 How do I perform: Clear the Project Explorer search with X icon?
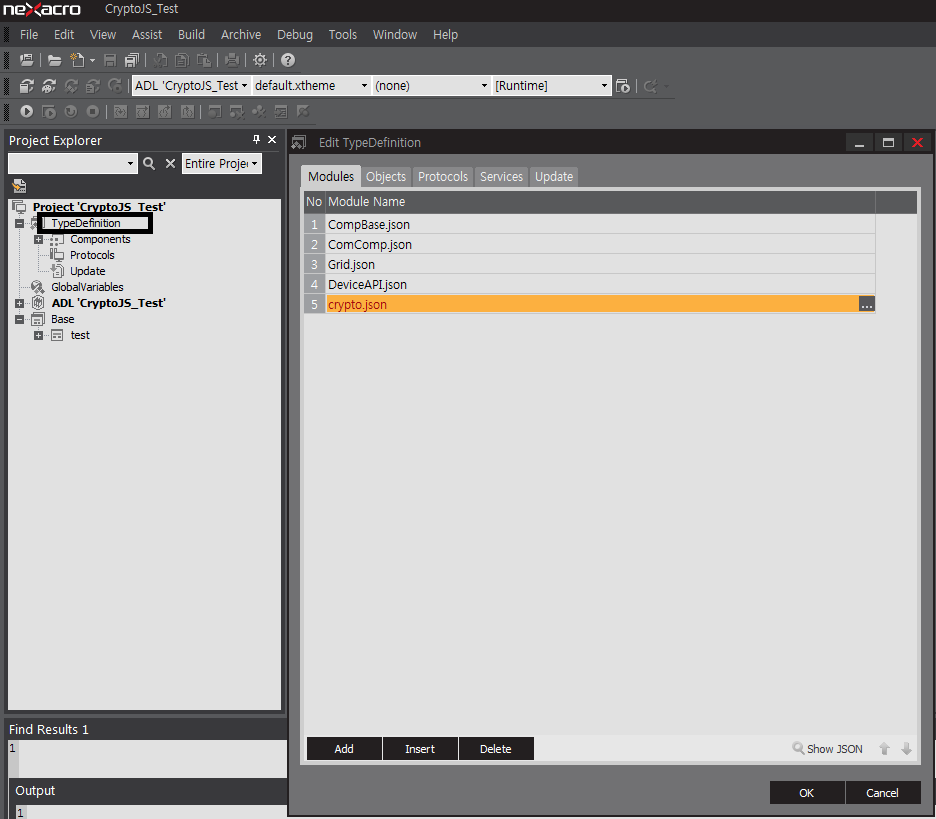[x=170, y=164]
